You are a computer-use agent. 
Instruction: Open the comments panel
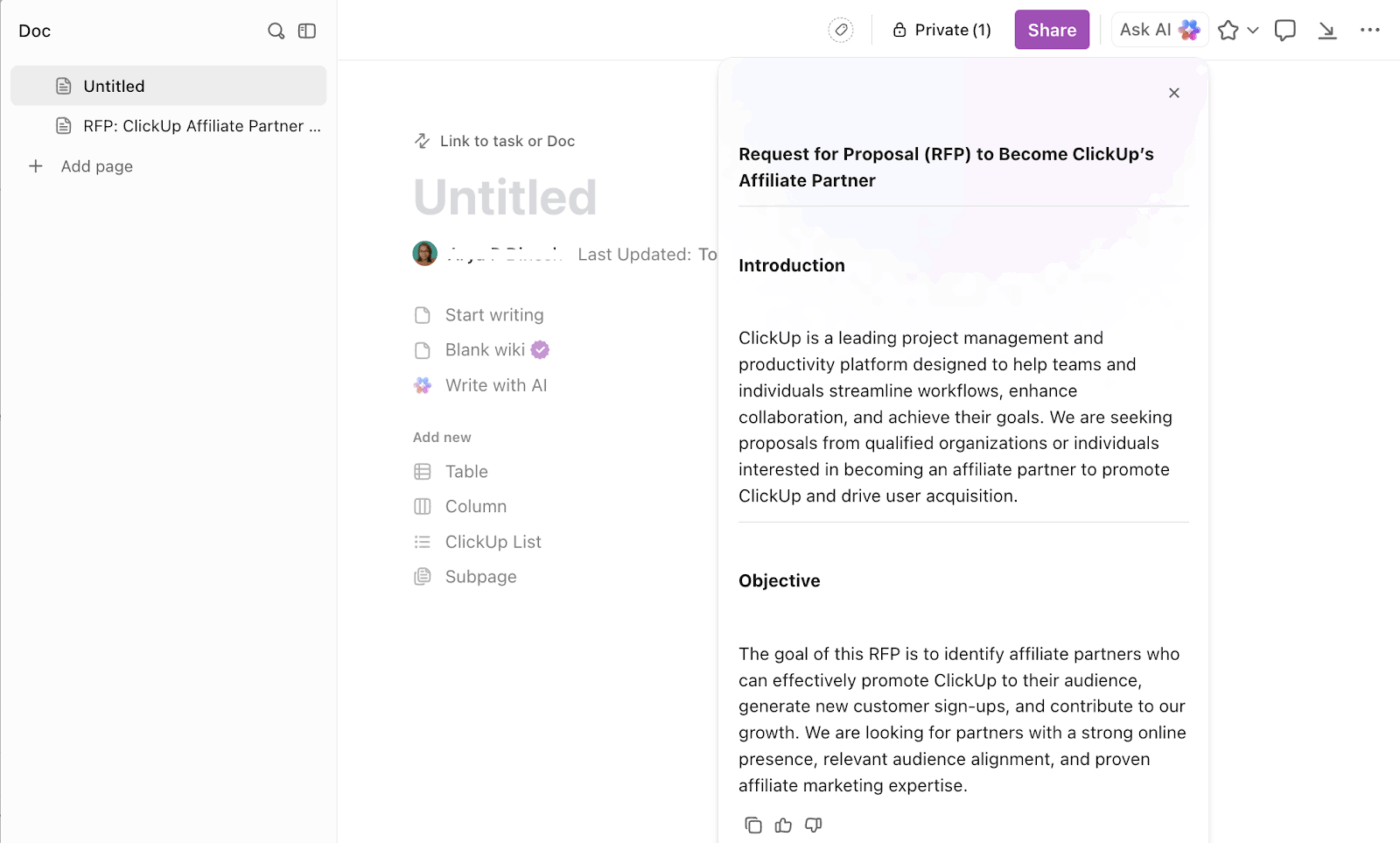(x=1284, y=30)
